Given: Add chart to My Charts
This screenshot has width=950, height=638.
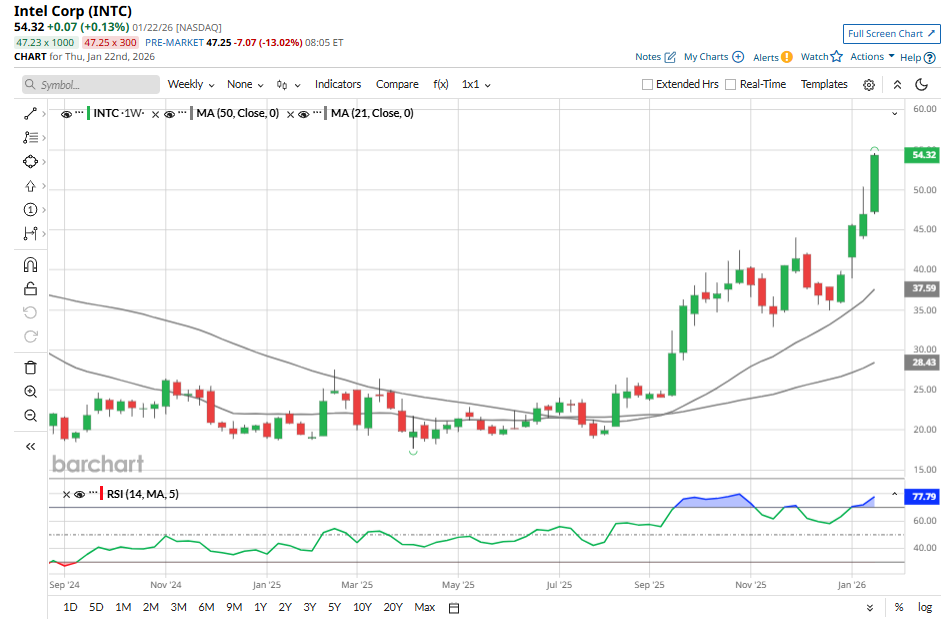Looking at the screenshot, I should (x=714, y=57).
